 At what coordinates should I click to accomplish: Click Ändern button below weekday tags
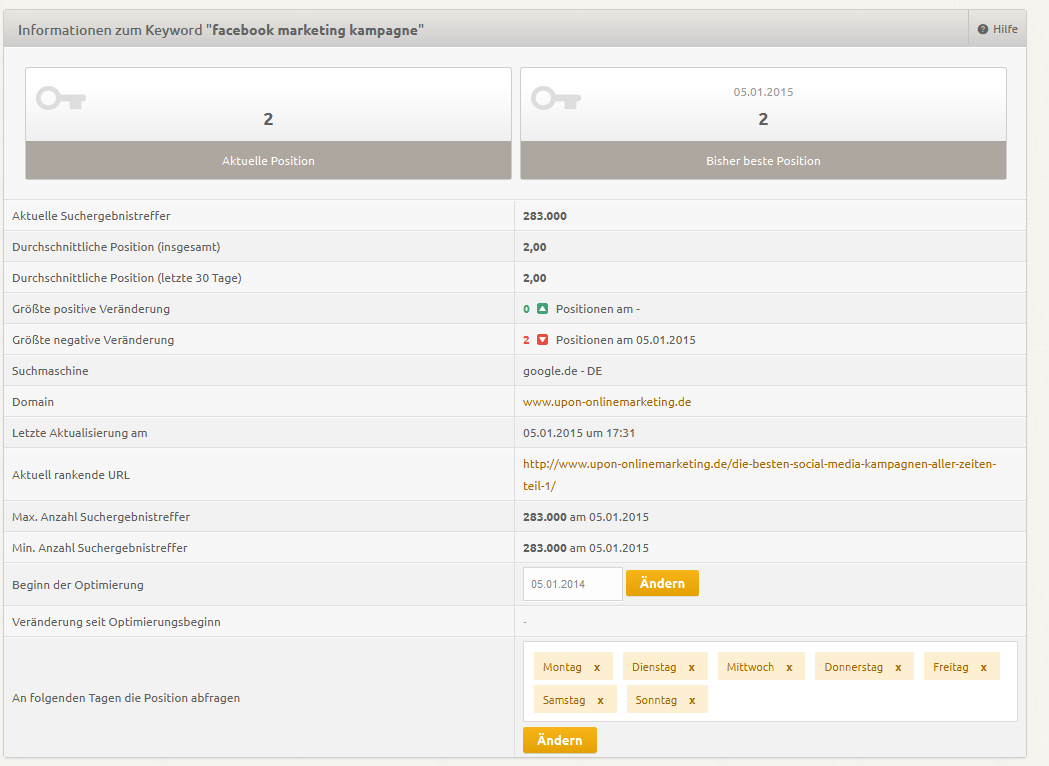point(559,740)
